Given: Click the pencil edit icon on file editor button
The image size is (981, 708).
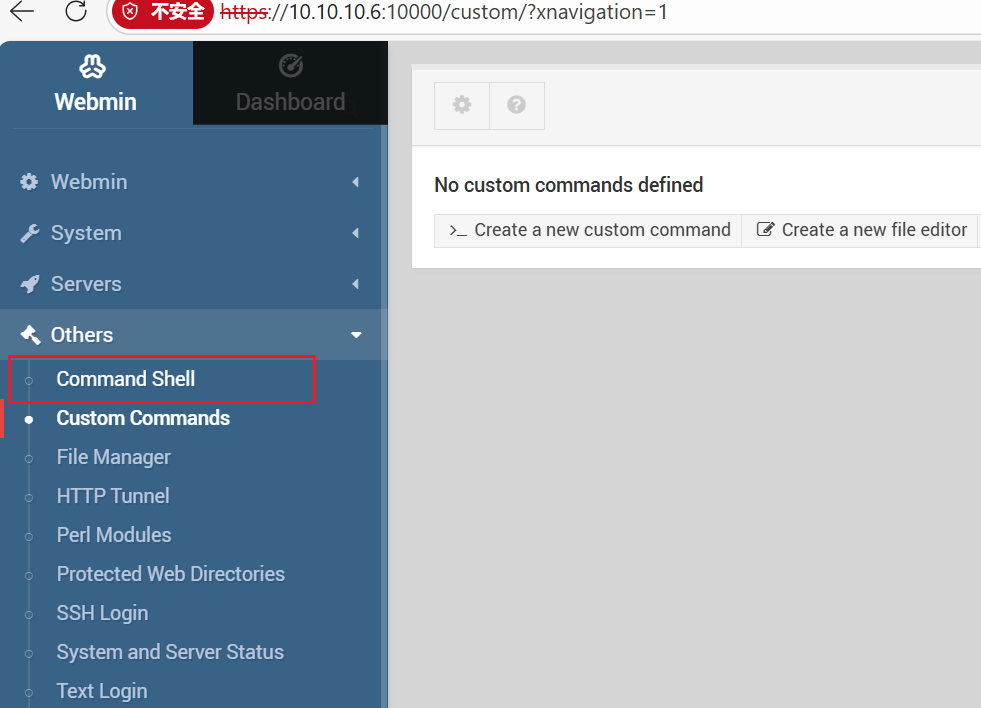Looking at the screenshot, I should (765, 230).
